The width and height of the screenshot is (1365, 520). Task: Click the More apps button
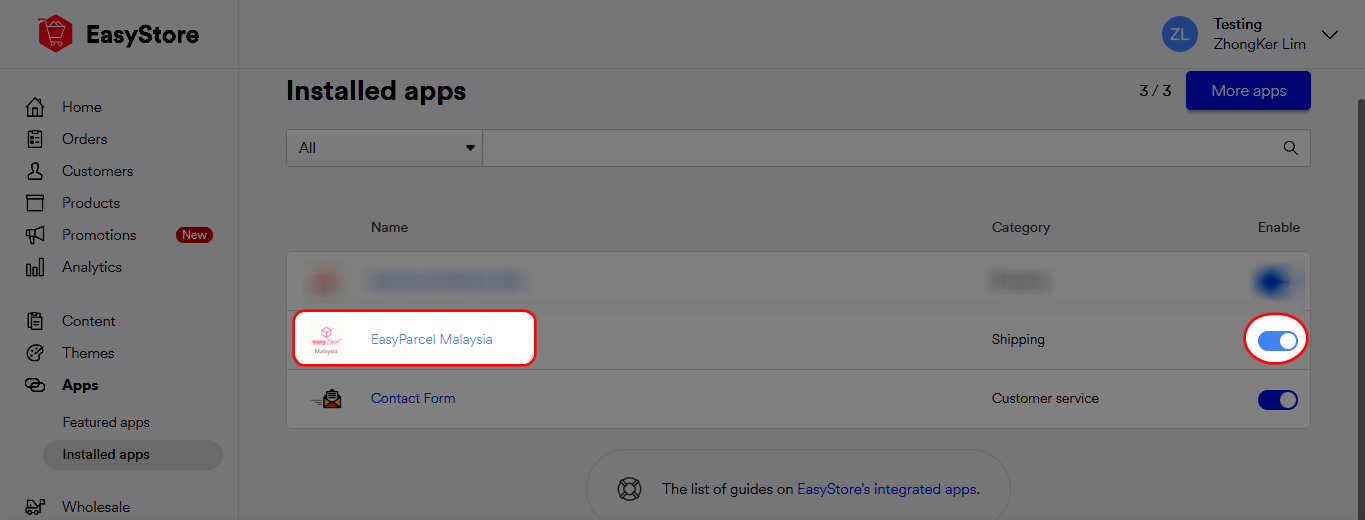(1248, 90)
